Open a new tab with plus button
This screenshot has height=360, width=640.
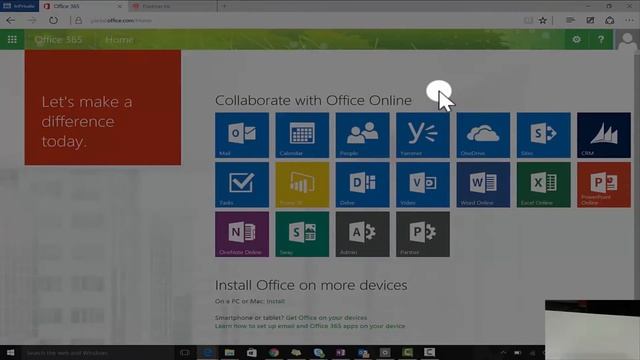point(224,6)
